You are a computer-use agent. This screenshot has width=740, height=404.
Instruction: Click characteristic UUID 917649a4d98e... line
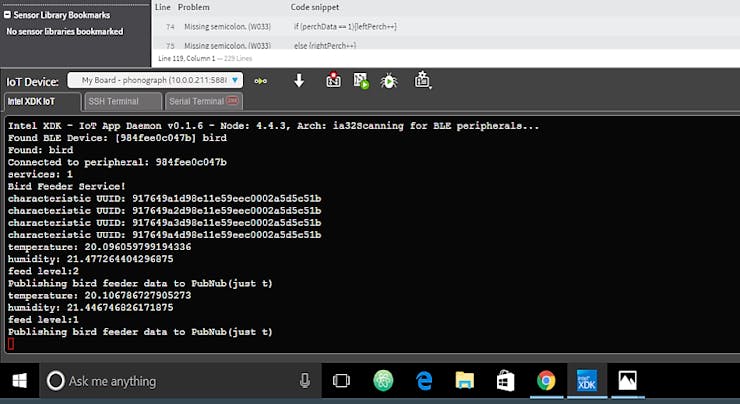point(164,235)
